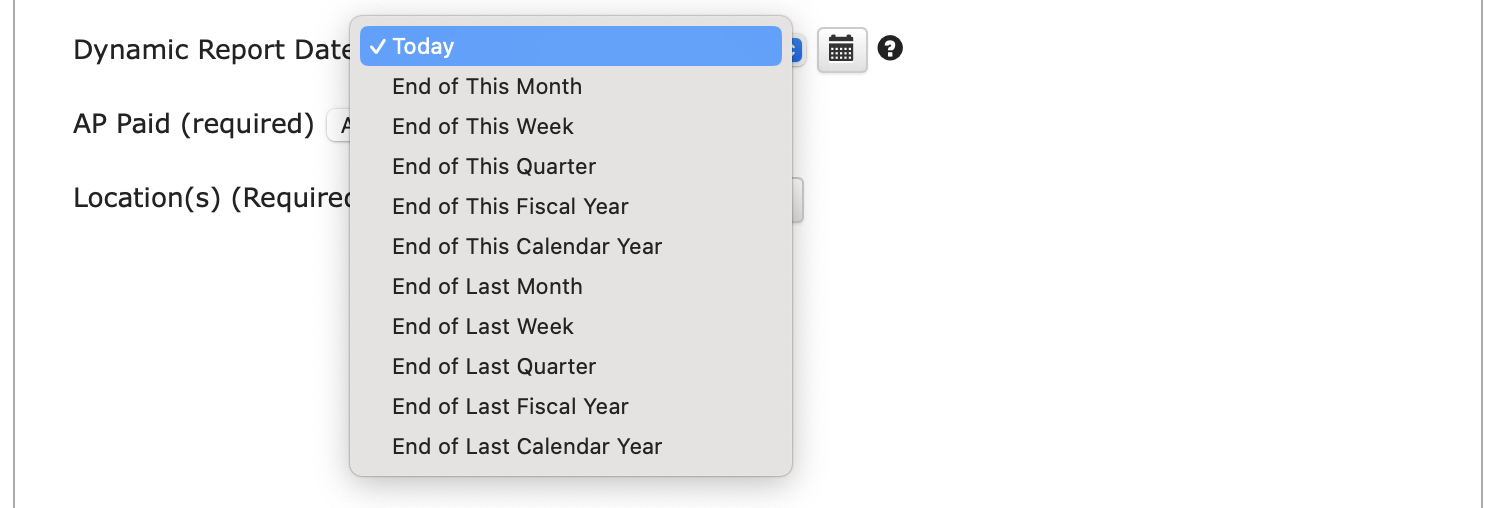Open the calendar date picker icon
The image size is (1502, 508).
click(842, 49)
